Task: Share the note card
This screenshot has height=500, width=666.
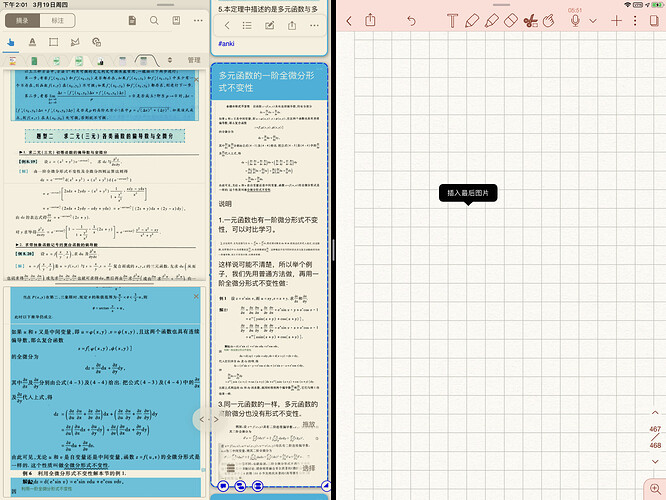Action: click(x=292, y=25)
